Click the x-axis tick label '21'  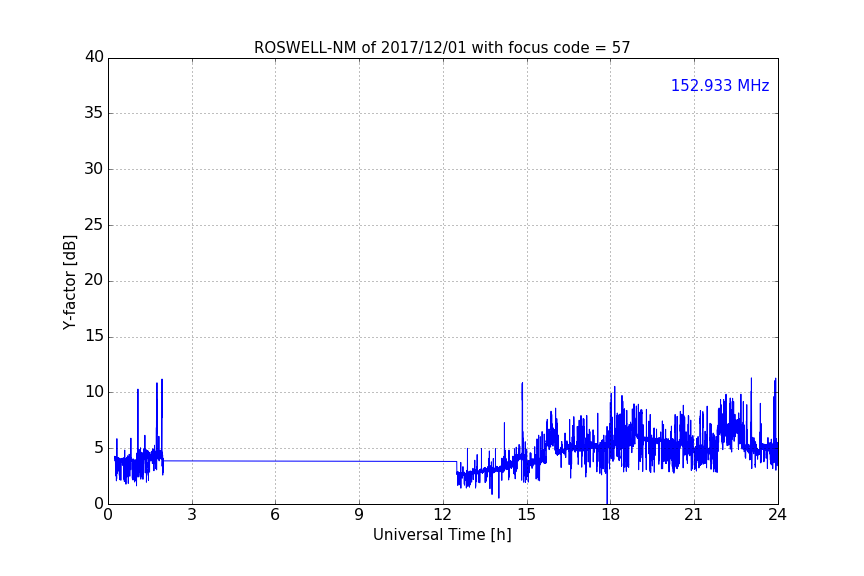coord(694,515)
